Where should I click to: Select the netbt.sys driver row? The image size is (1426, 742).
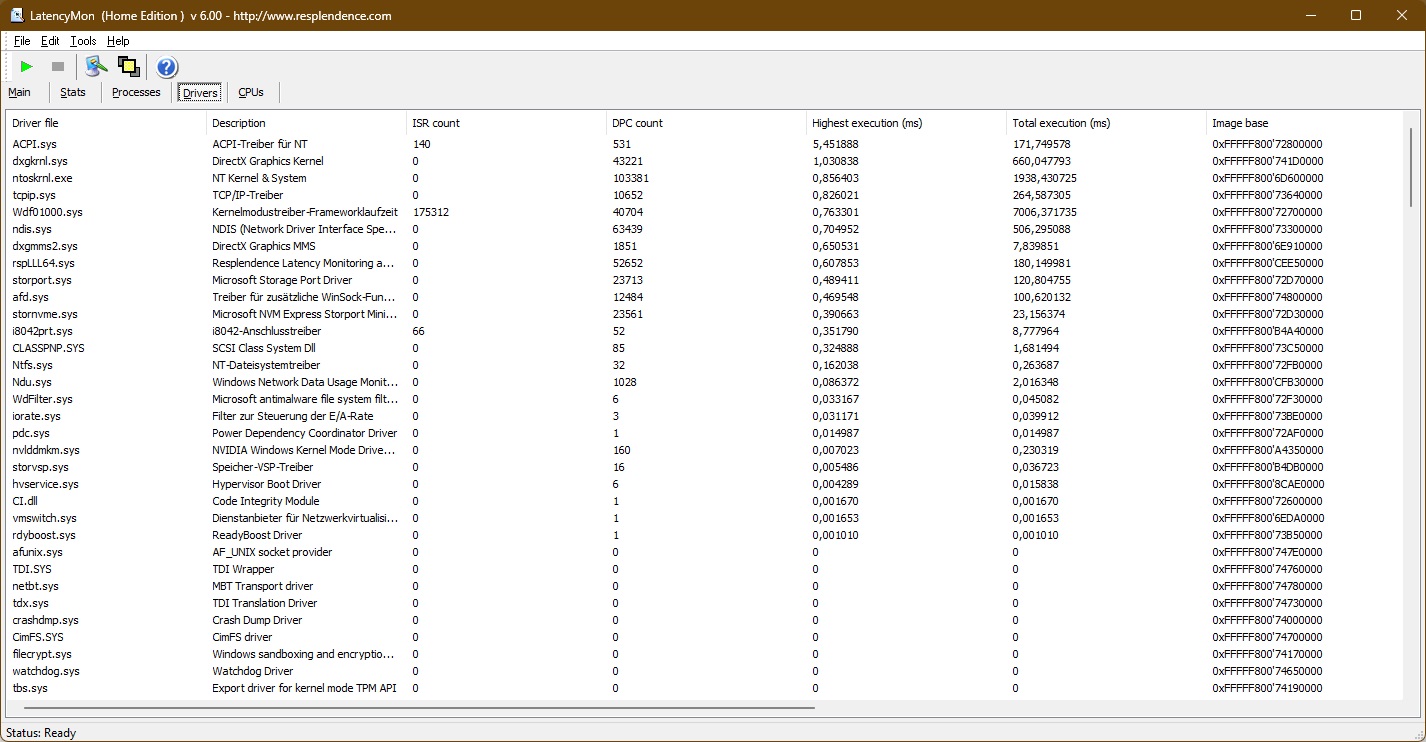coord(705,586)
